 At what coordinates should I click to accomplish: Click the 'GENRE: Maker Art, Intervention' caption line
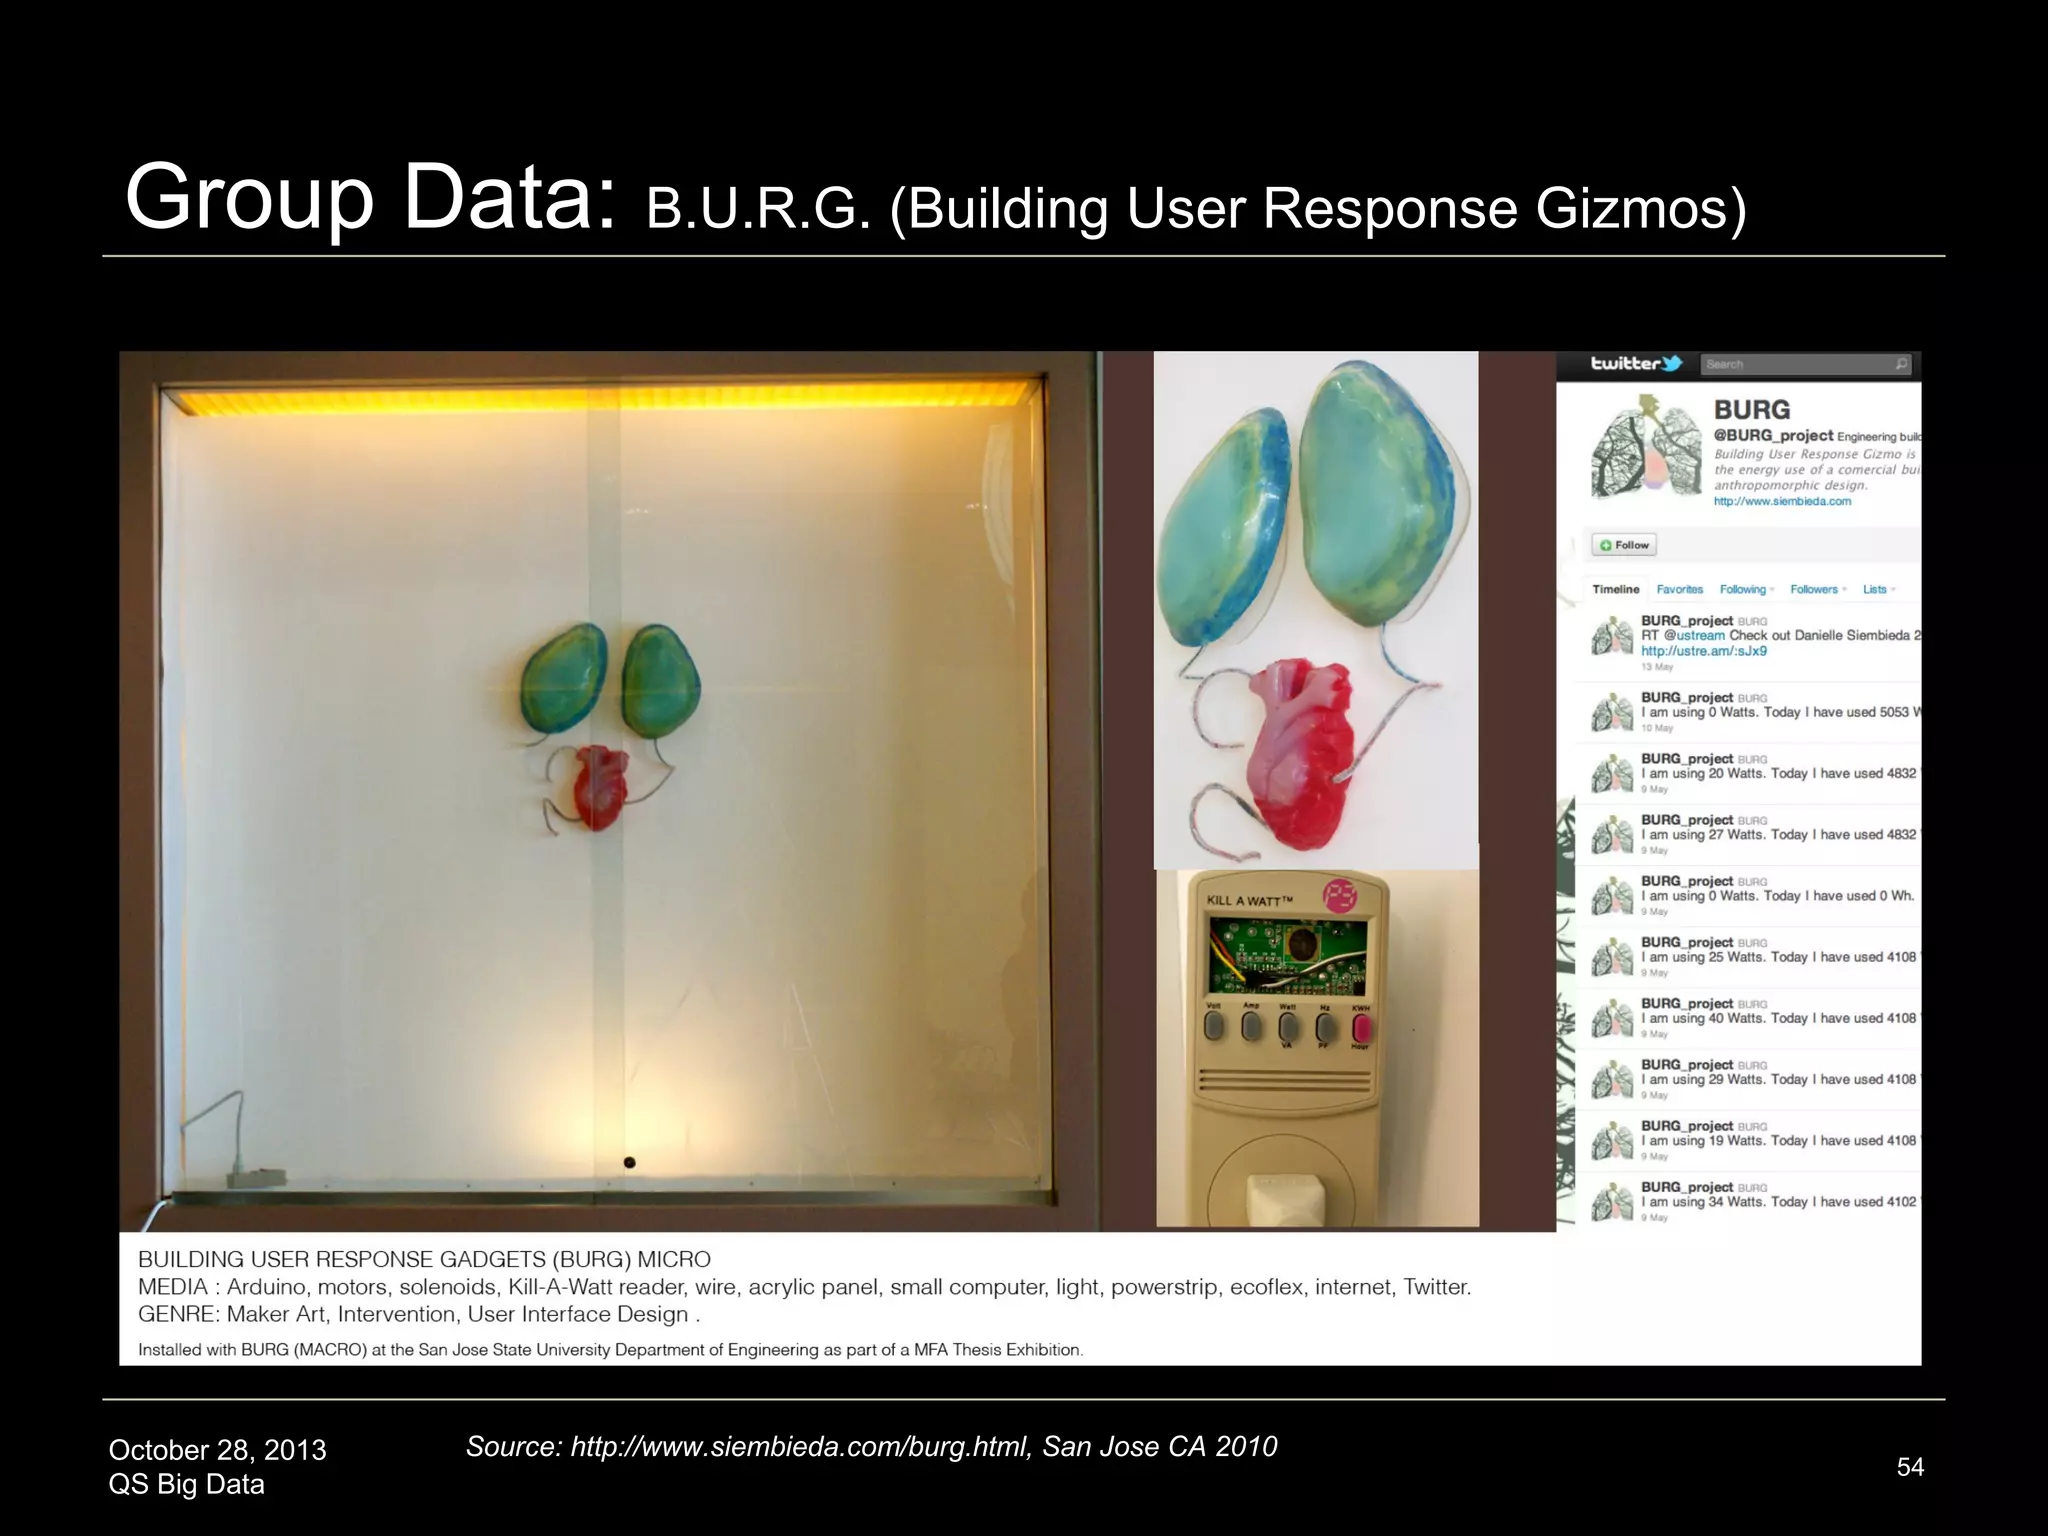[x=419, y=1314]
